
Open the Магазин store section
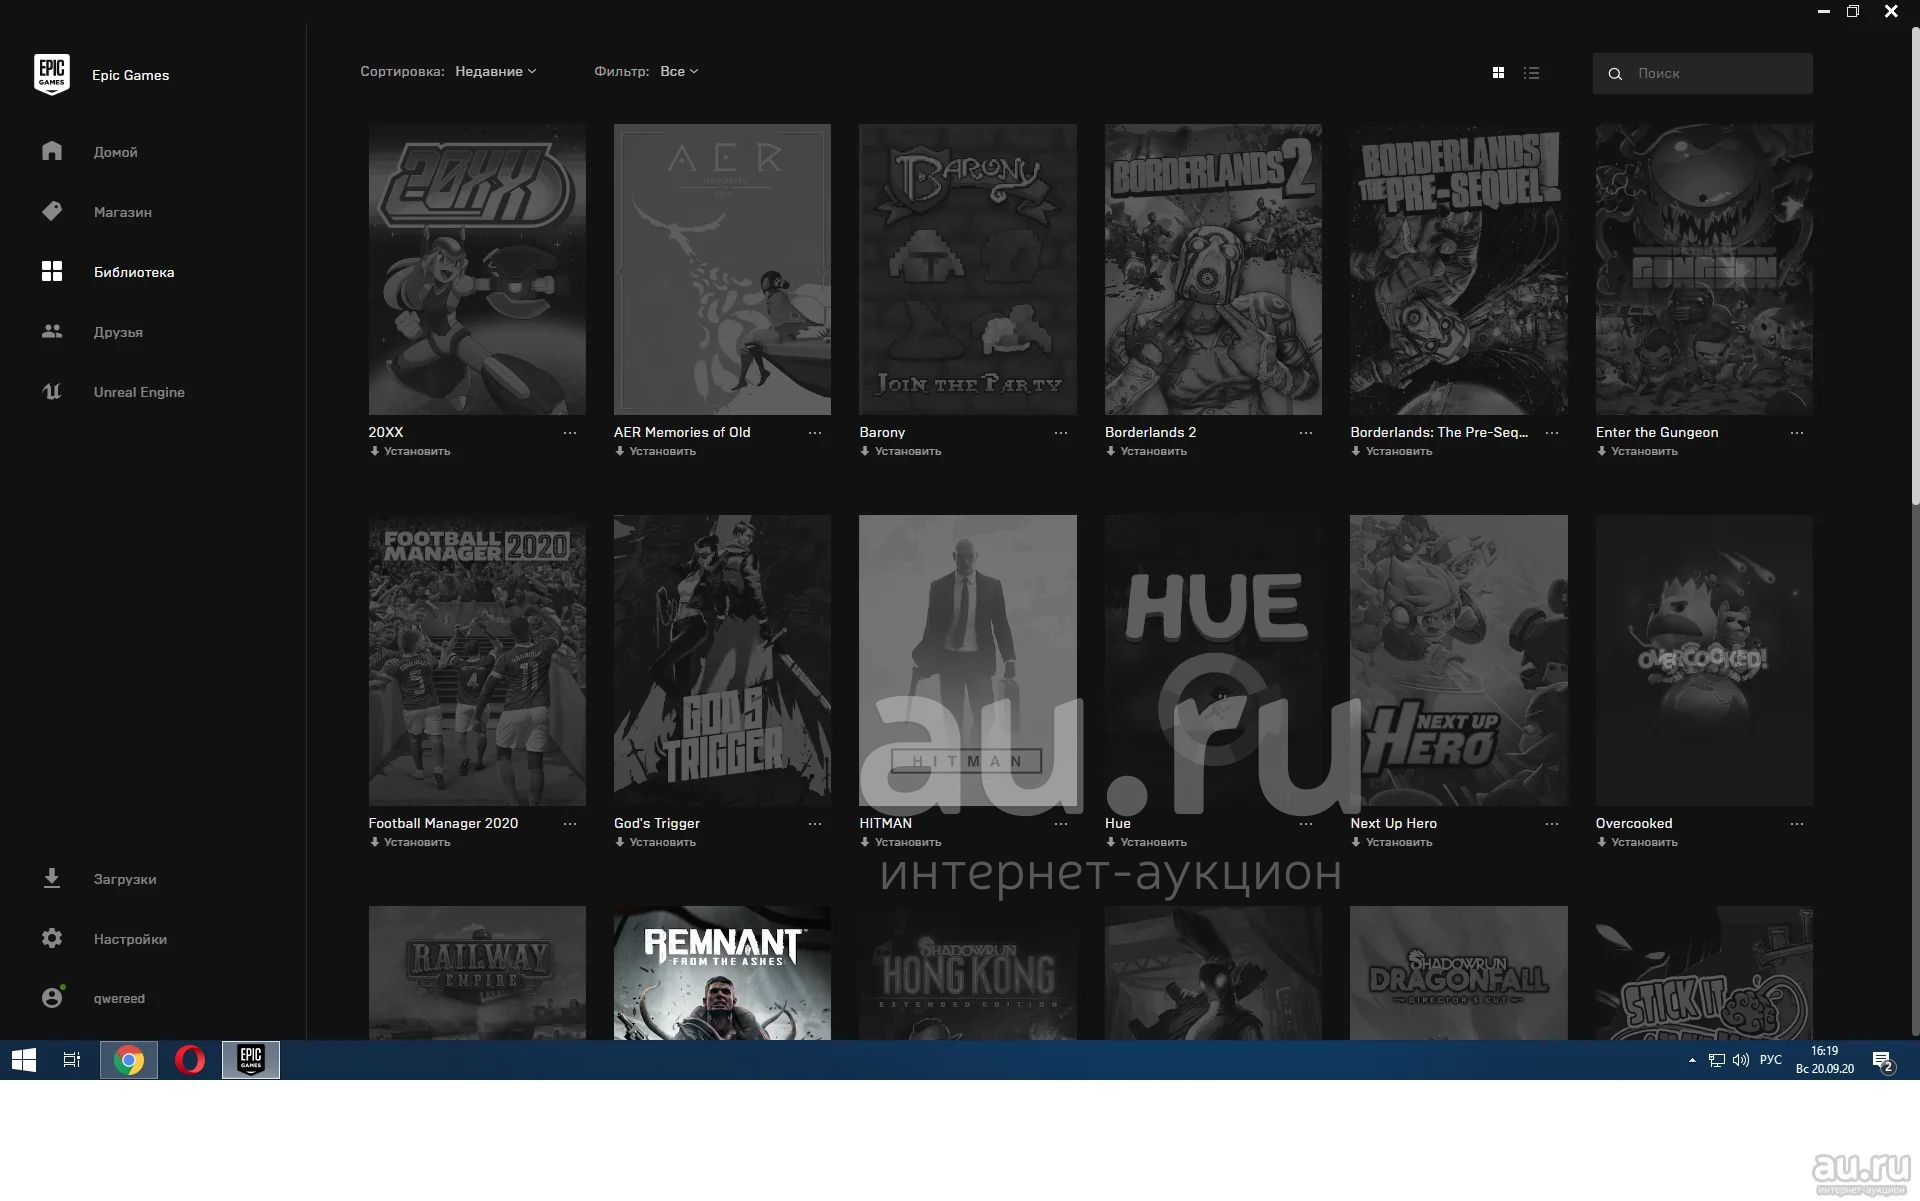tap(122, 212)
